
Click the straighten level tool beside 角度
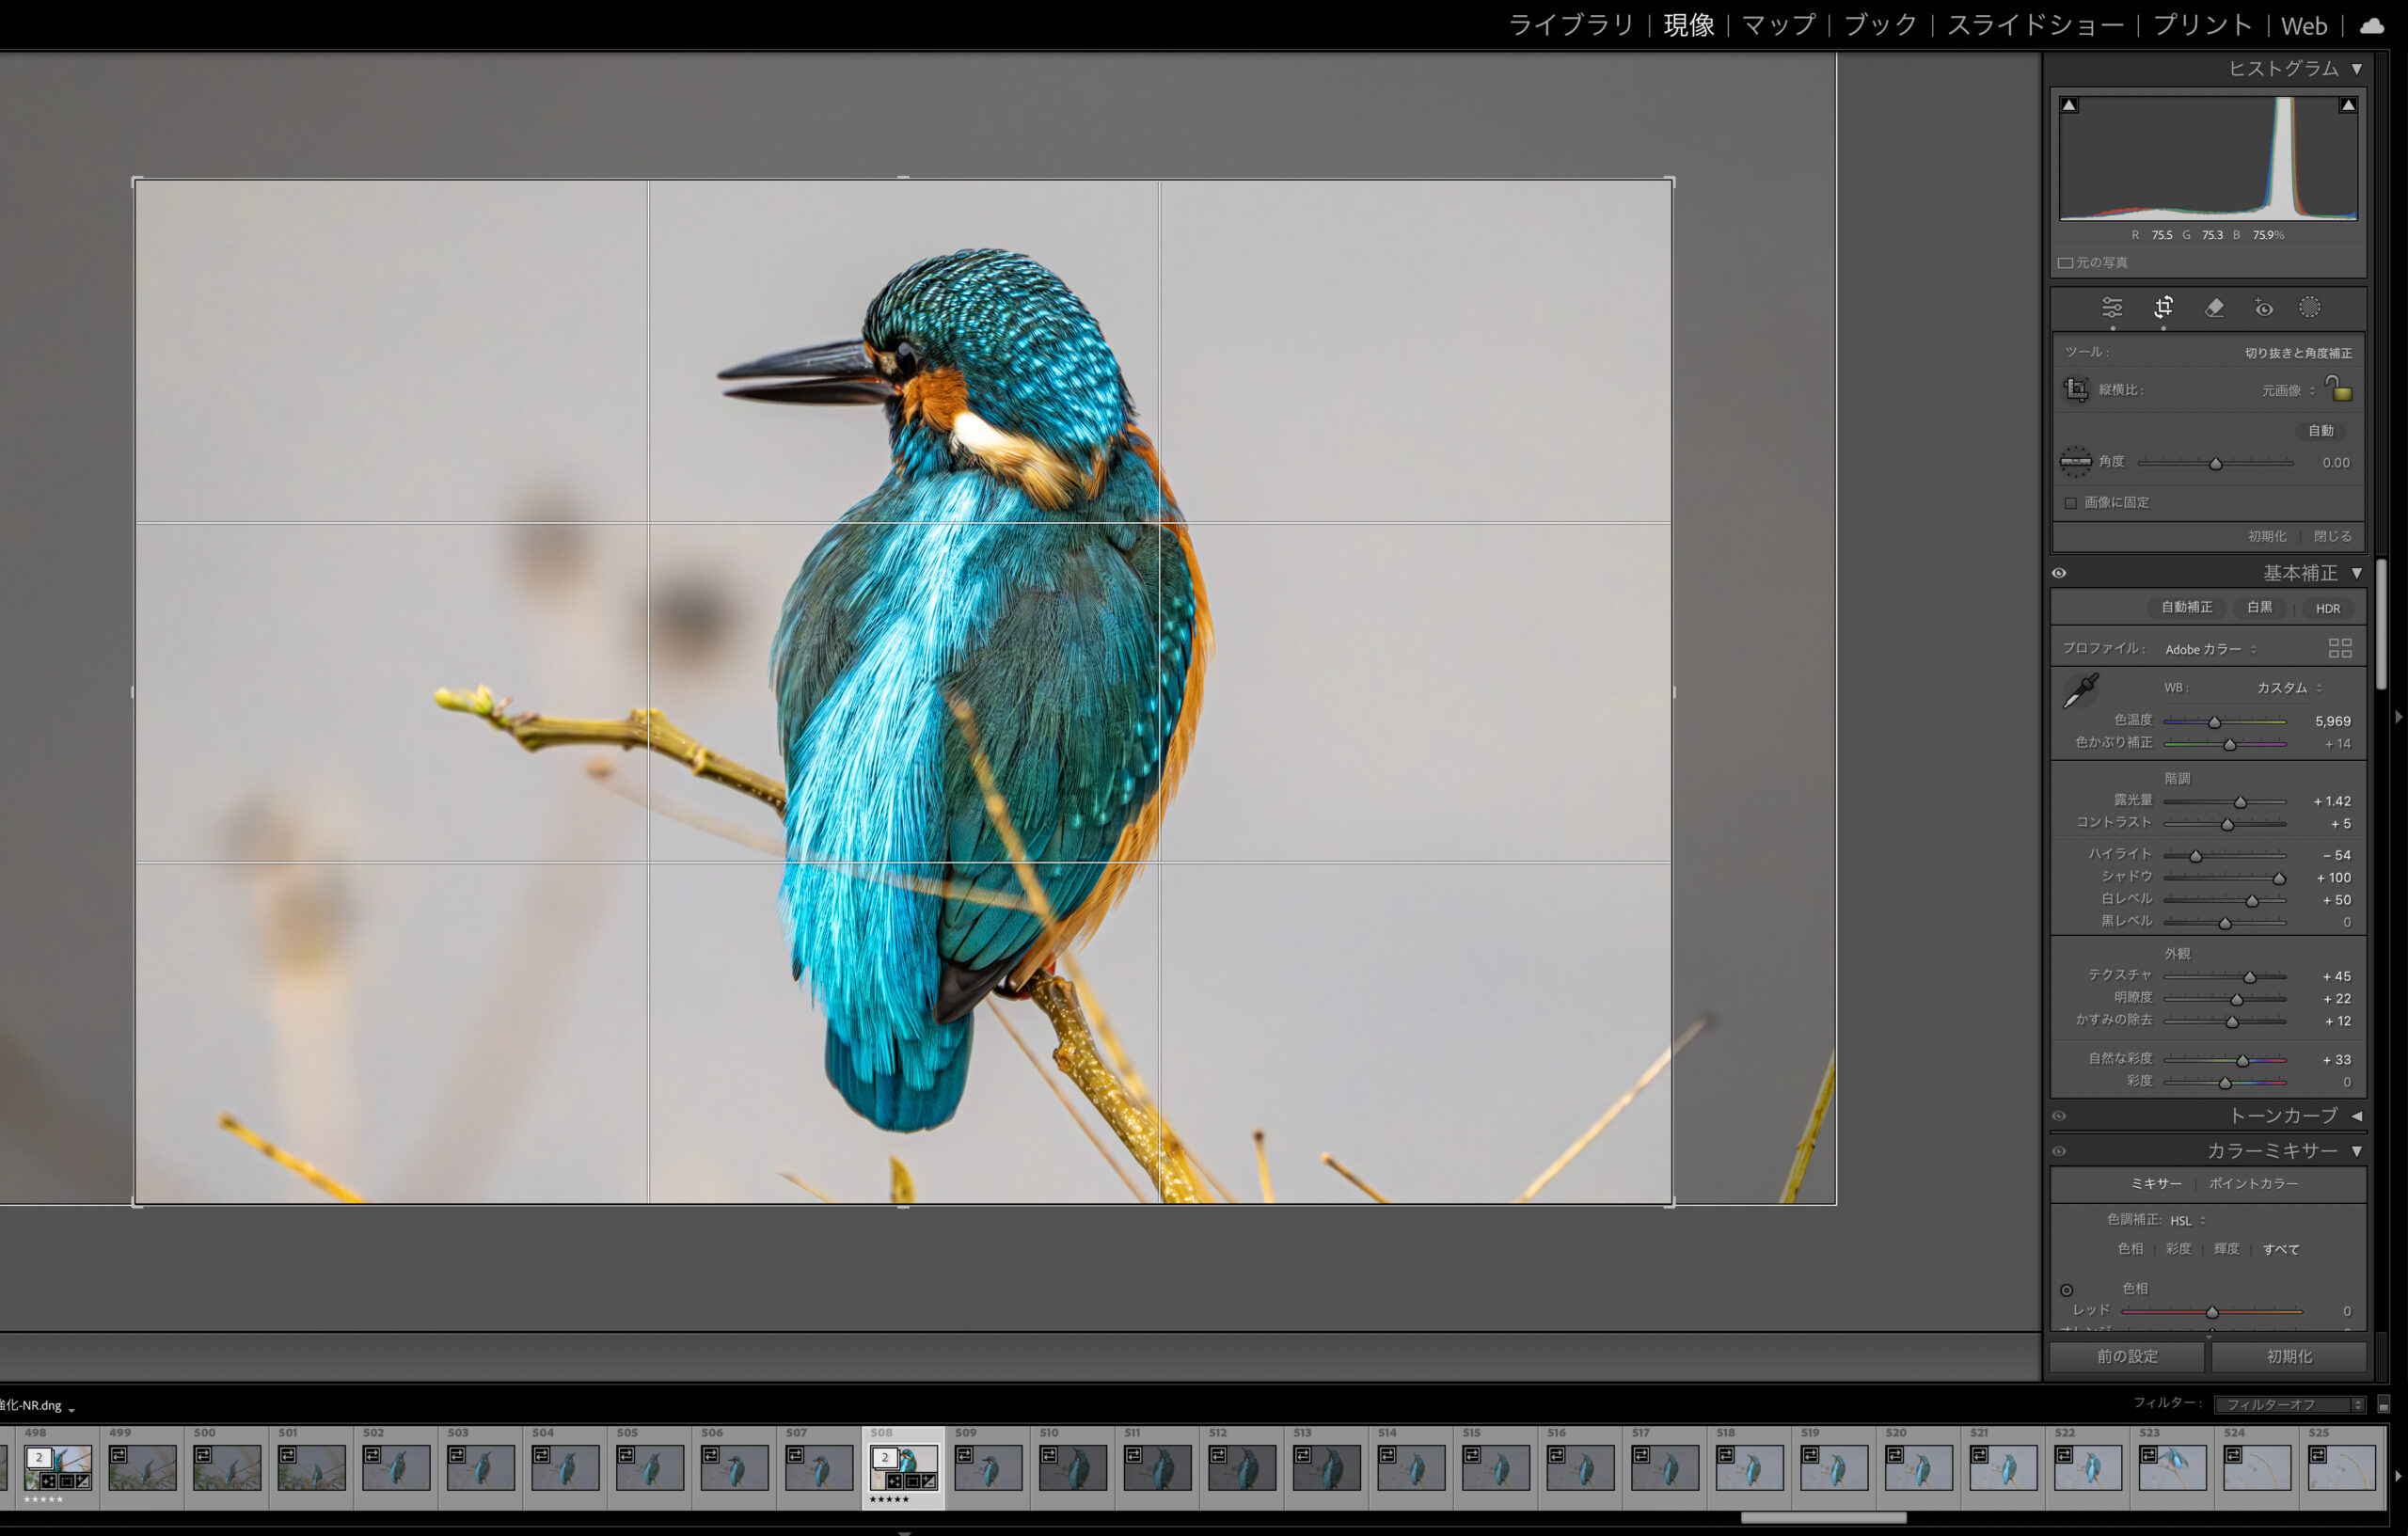tap(2076, 461)
